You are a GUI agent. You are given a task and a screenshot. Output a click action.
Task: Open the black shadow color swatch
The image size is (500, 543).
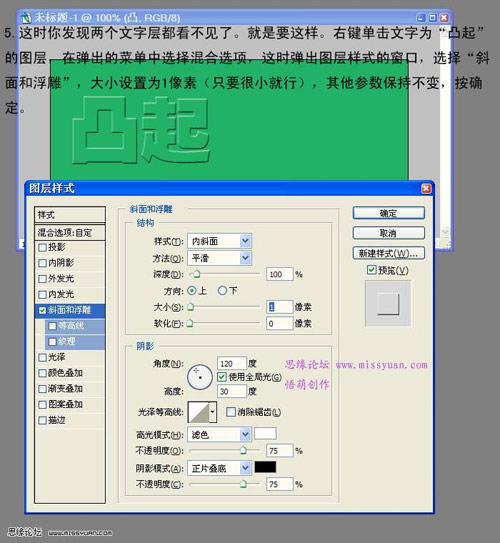(x=265, y=467)
